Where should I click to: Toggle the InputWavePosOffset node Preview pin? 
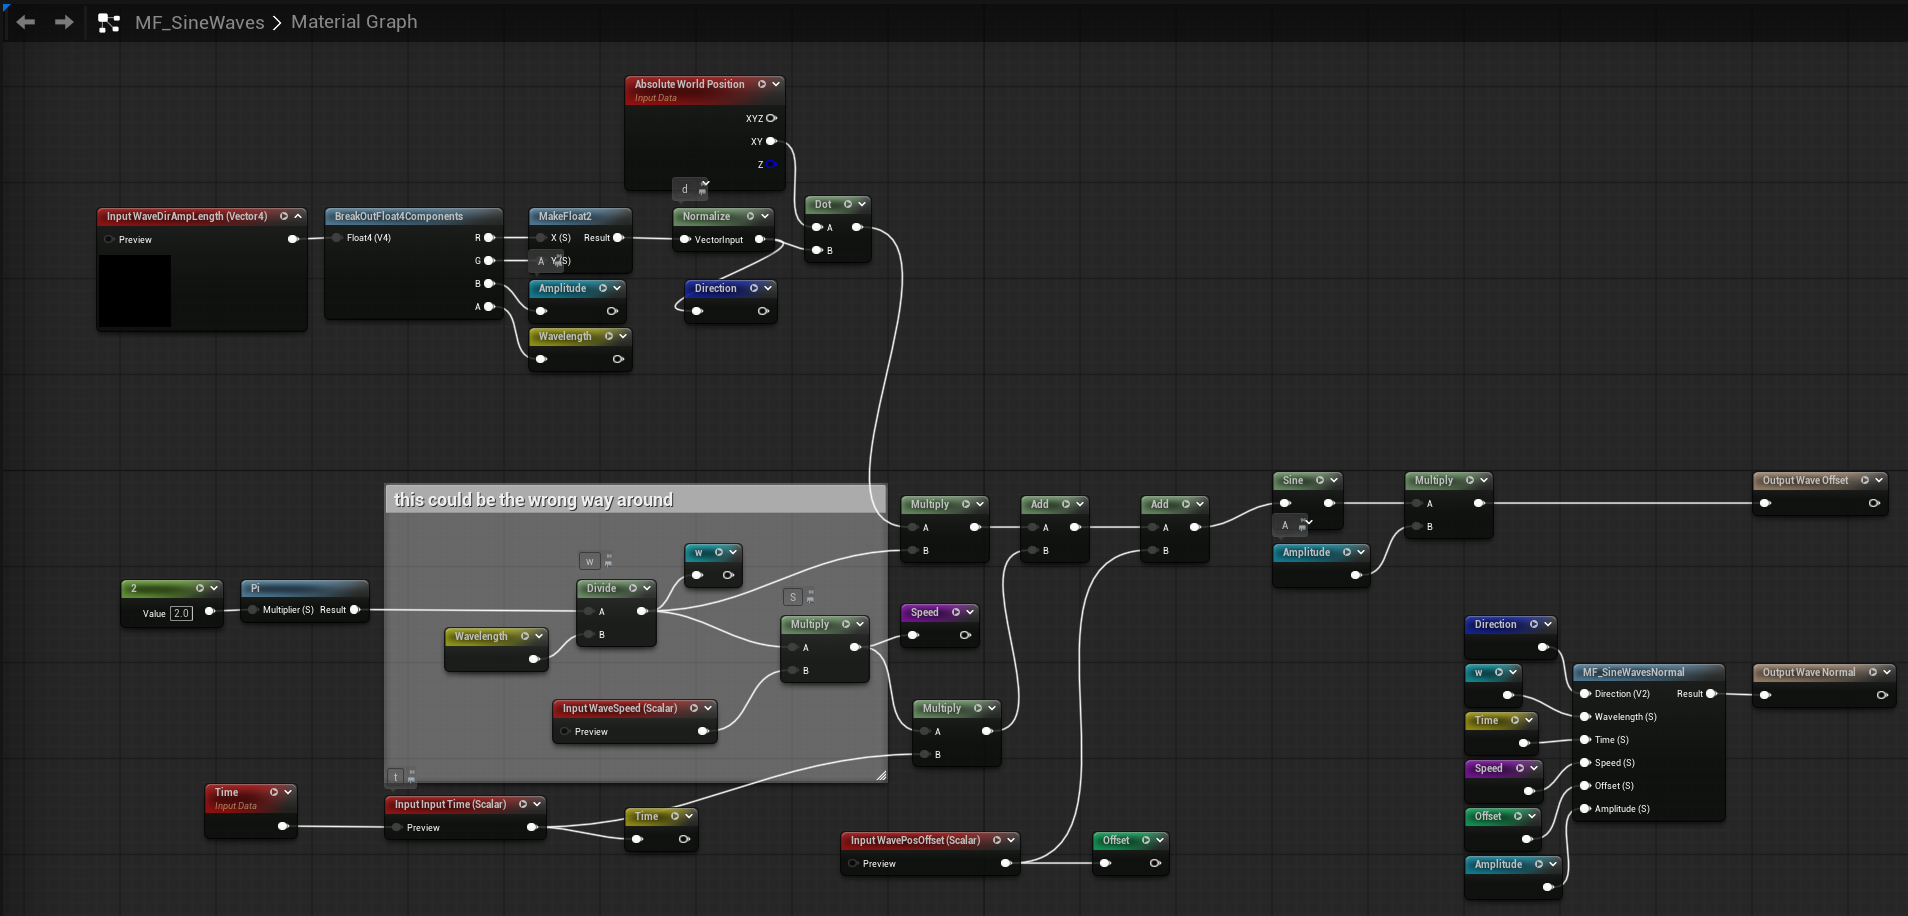(x=853, y=864)
